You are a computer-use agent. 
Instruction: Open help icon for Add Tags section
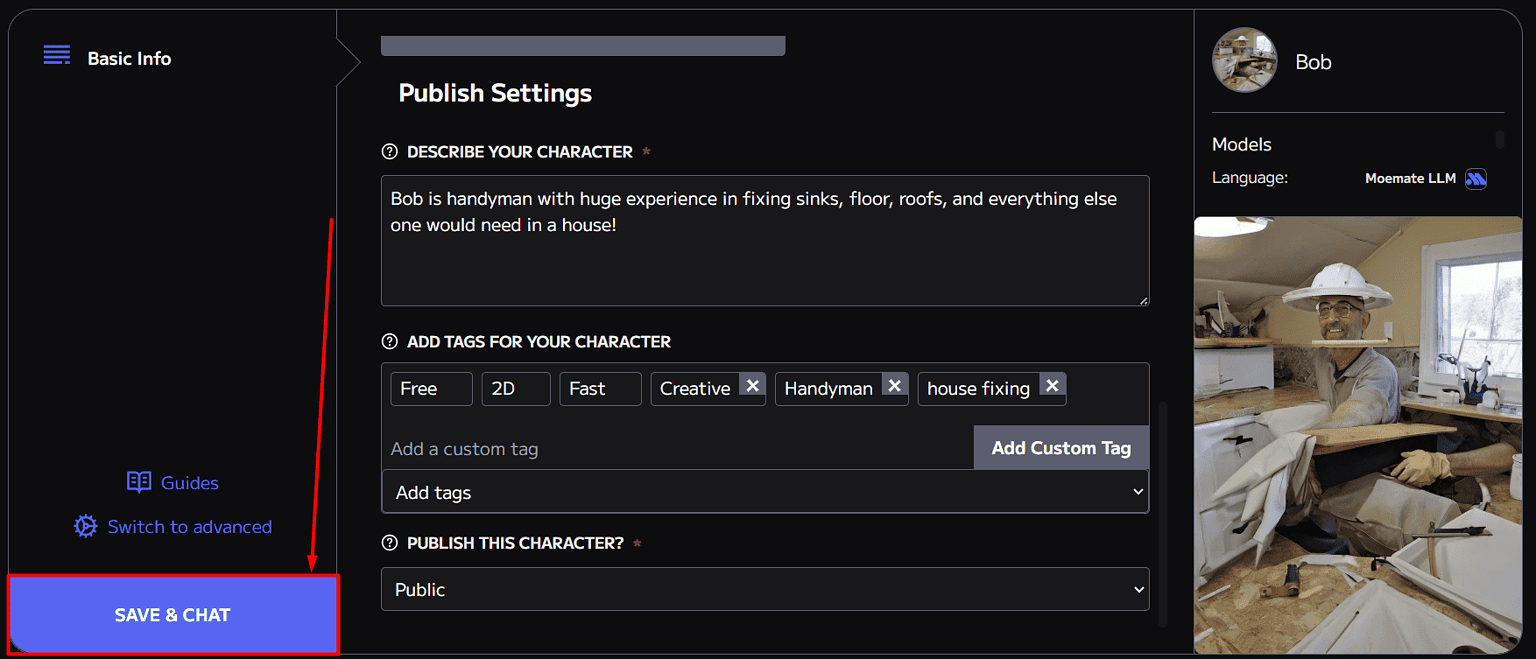click(389, 341)
